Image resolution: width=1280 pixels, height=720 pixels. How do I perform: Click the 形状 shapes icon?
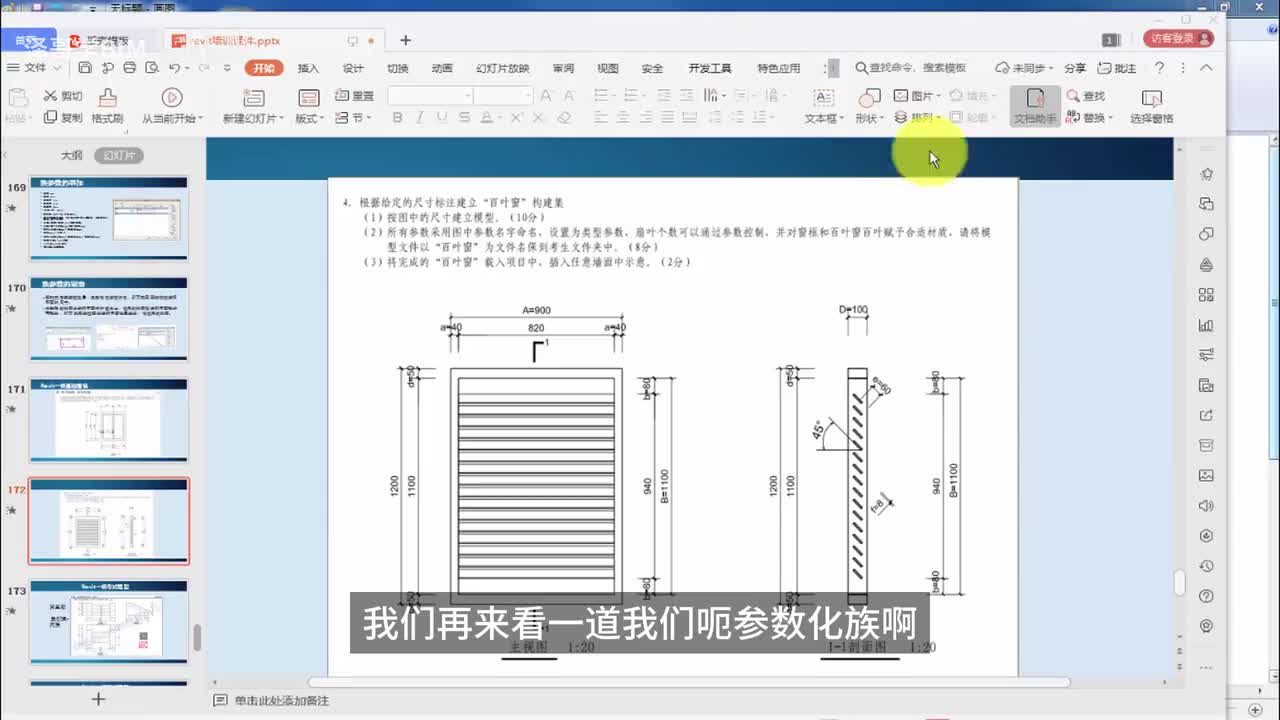869,97
